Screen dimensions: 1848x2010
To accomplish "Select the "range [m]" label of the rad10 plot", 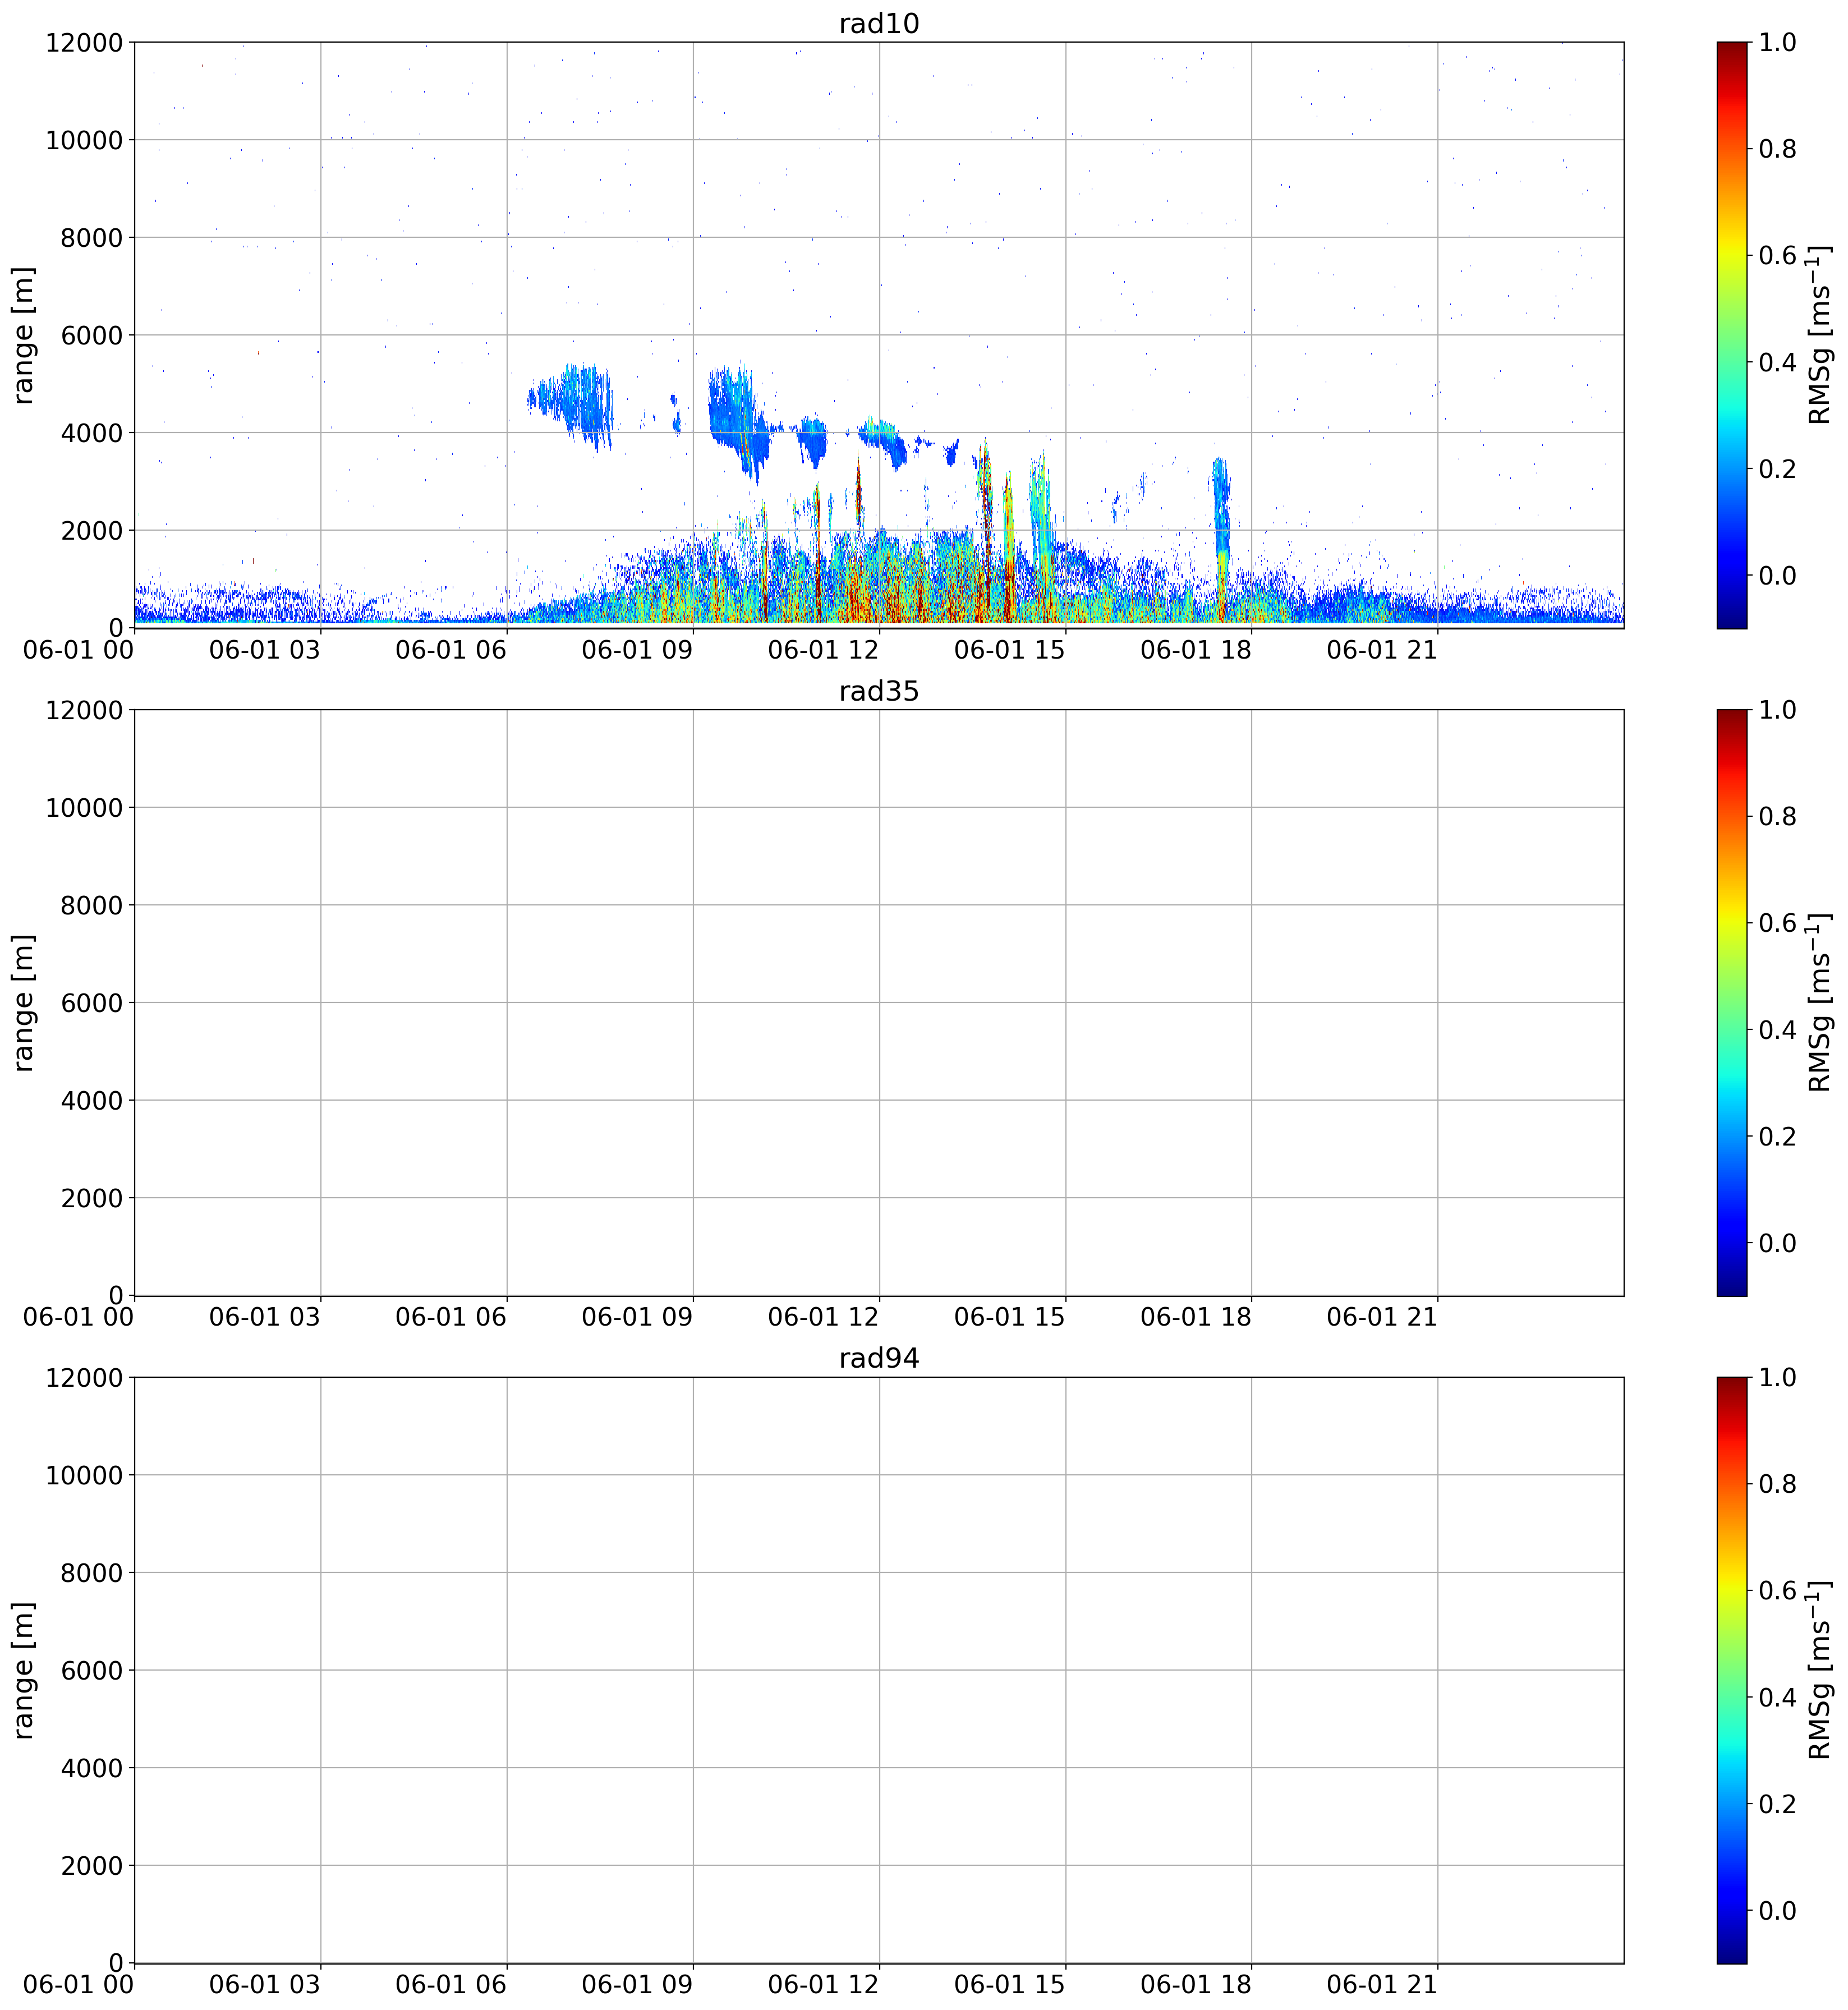I will point(23,335).
